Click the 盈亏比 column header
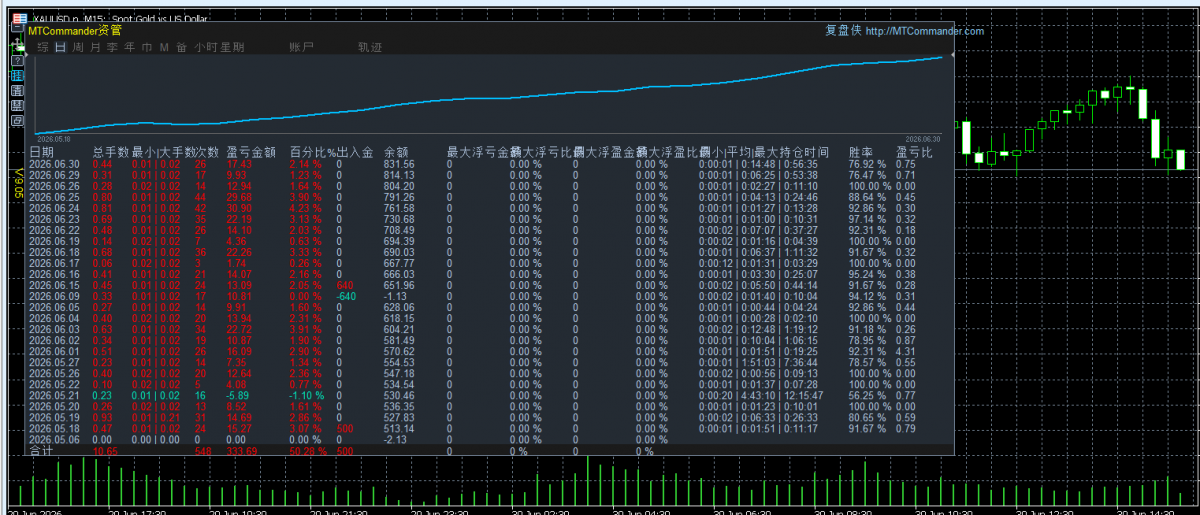The width and height of the screenshot is (1200, 515). tap(913, 153)
